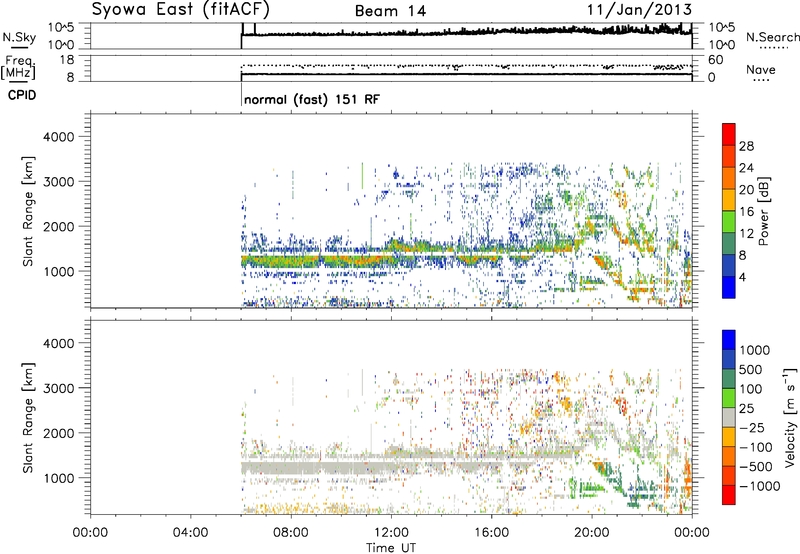The image size is (800, 554).
Task: Click the light green 12–16 dB Power colorbar segment
Action: point(729,222)
